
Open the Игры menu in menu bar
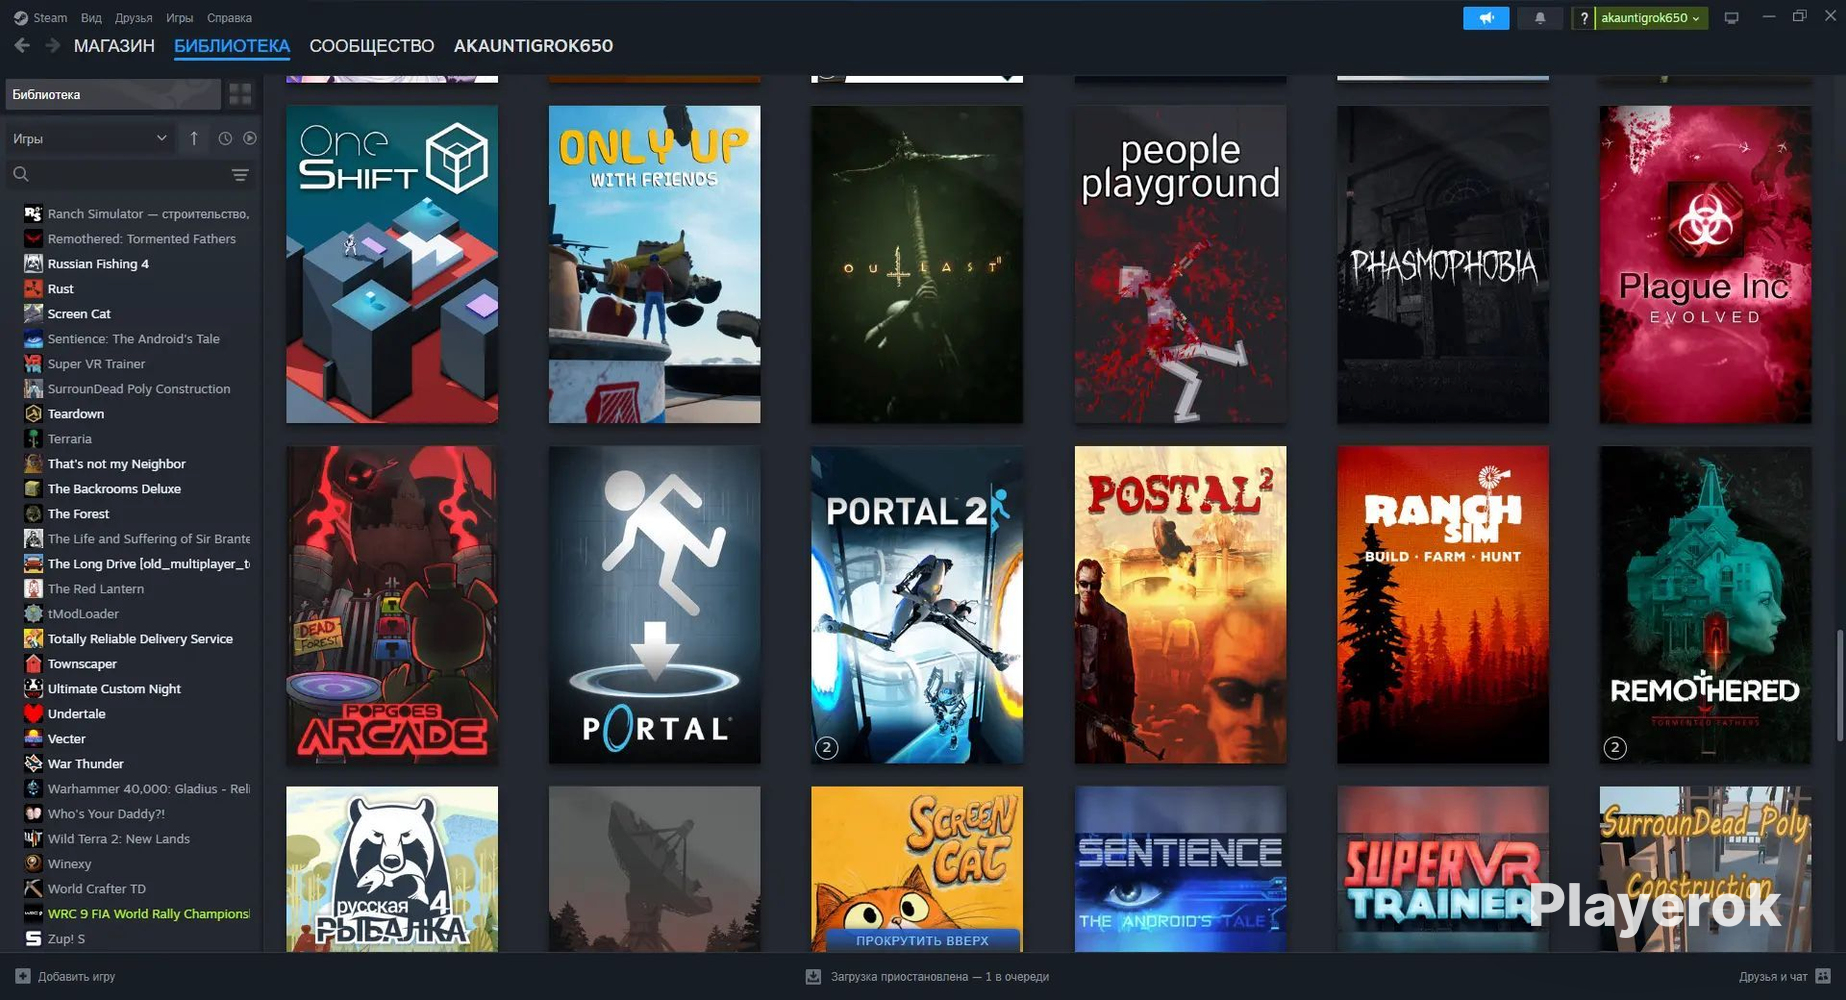(180, 18)
